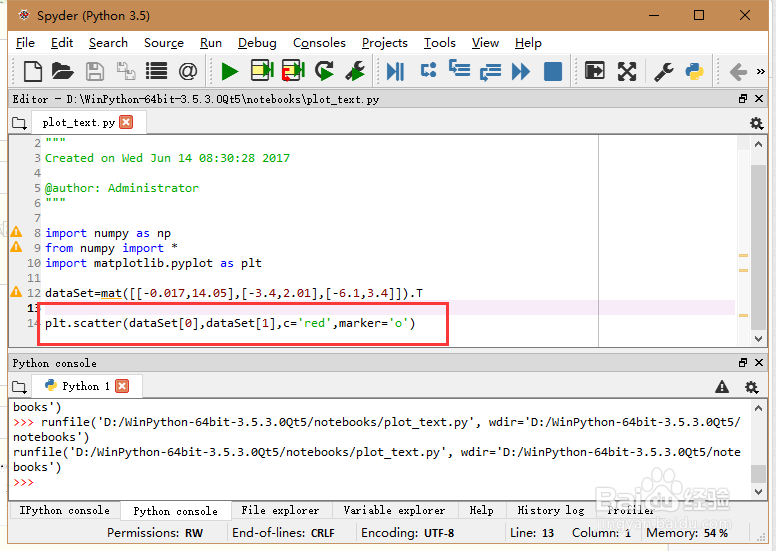This screenshot has width=776, height=551.
Task: Click the console warning triangle icon
Action: (x=722, y=387)
